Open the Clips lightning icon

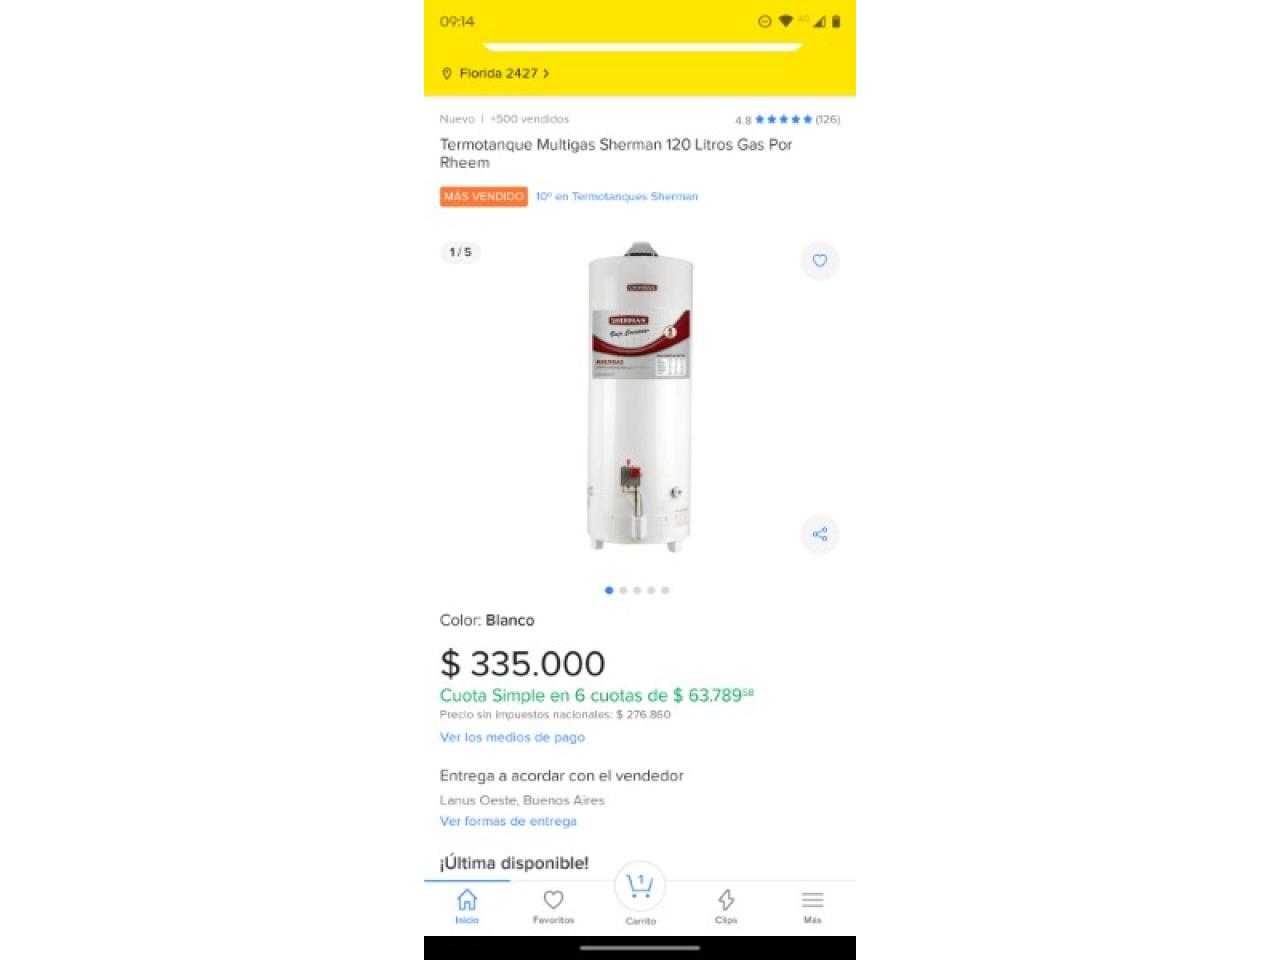pyautogui.click(x=726, y=906)
